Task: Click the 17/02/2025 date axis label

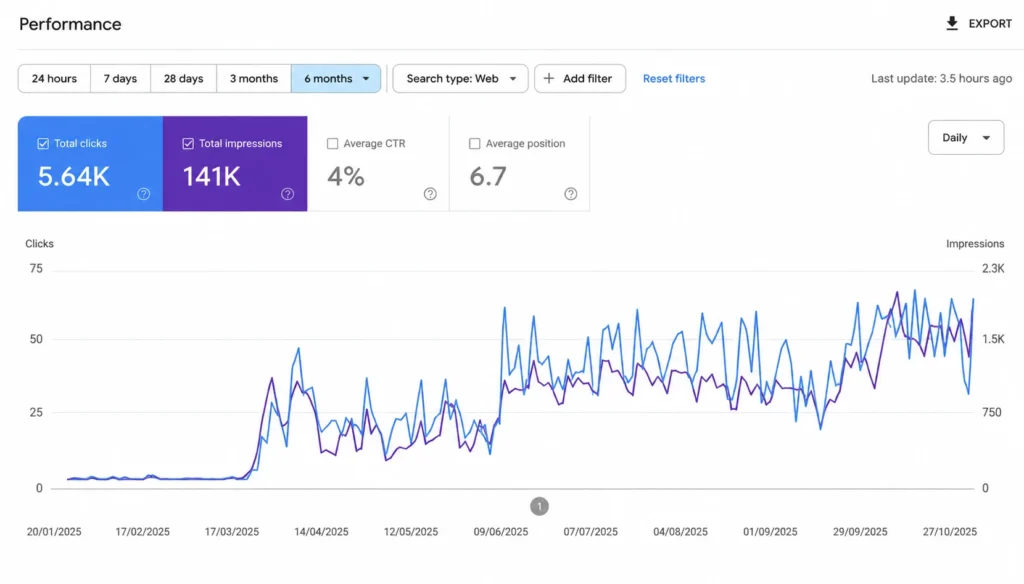Action: [142, 532]
